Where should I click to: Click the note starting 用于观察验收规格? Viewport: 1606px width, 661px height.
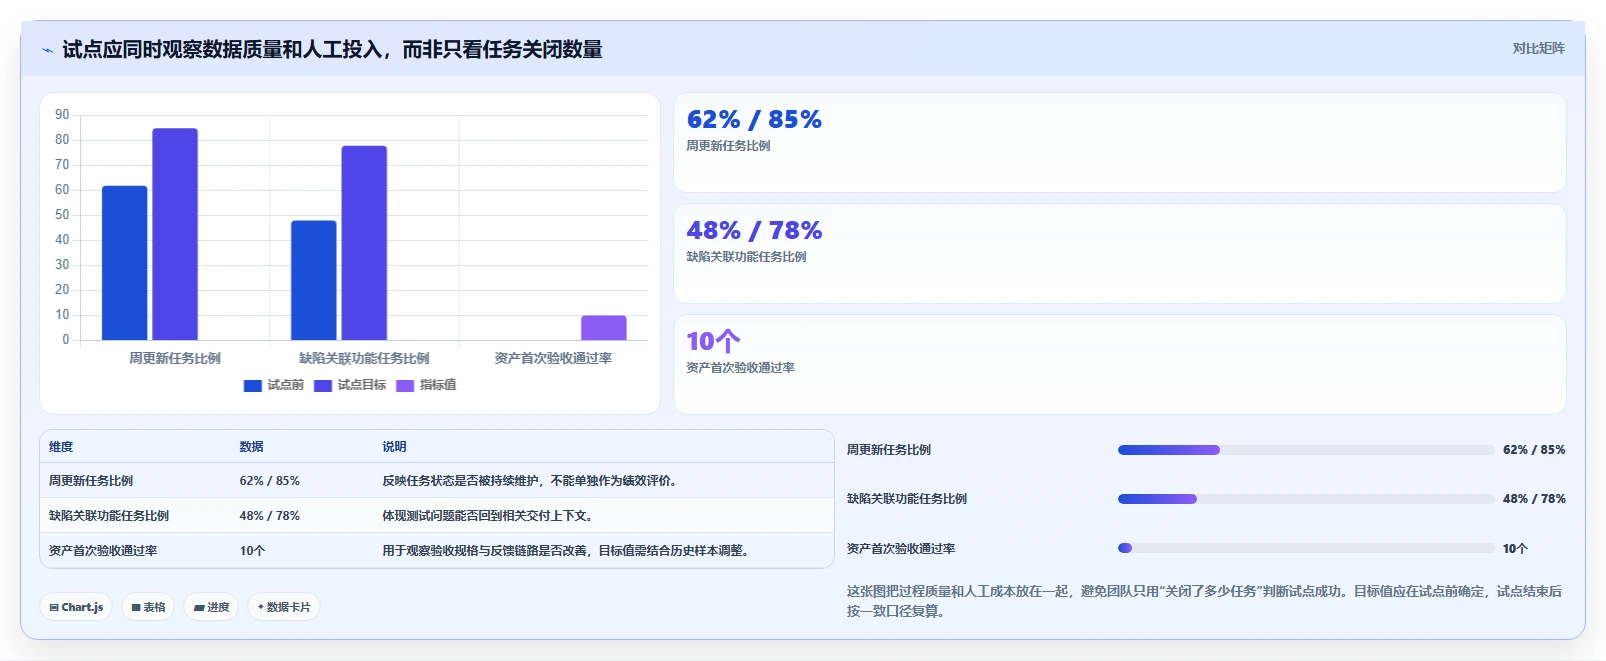pyautogui.click(x=568, y=551)
